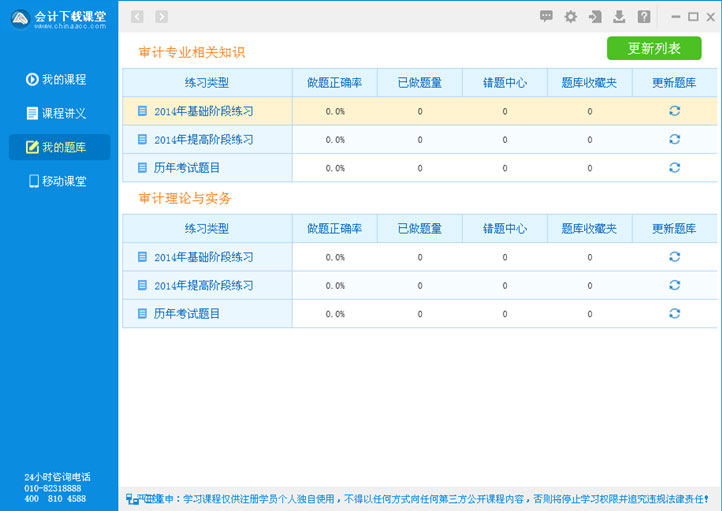Open 2014年基础阶段练习 under 审计理论与实务
The image size is (722, 511).
pyautogui.click(x=203, y=257)
